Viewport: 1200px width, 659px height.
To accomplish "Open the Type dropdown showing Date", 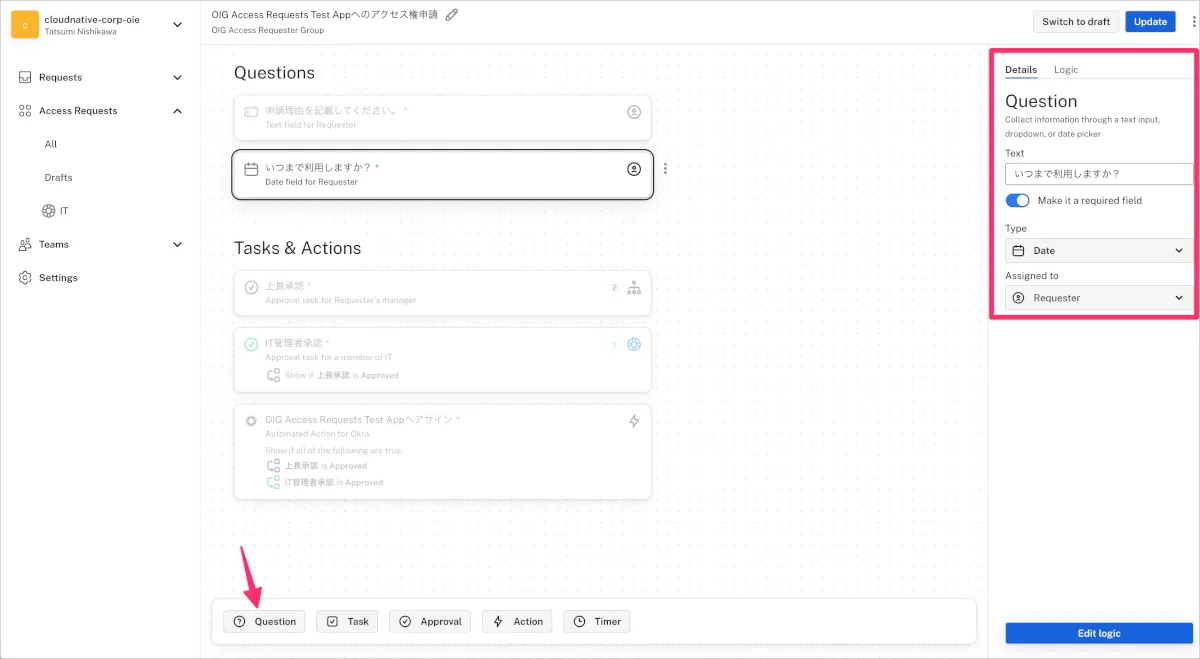I will [1098, 251].
